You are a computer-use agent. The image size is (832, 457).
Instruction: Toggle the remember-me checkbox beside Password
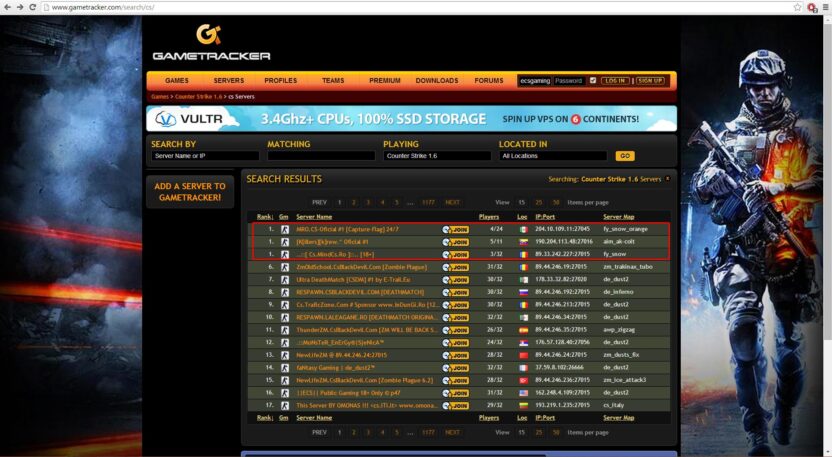[593, 81]
